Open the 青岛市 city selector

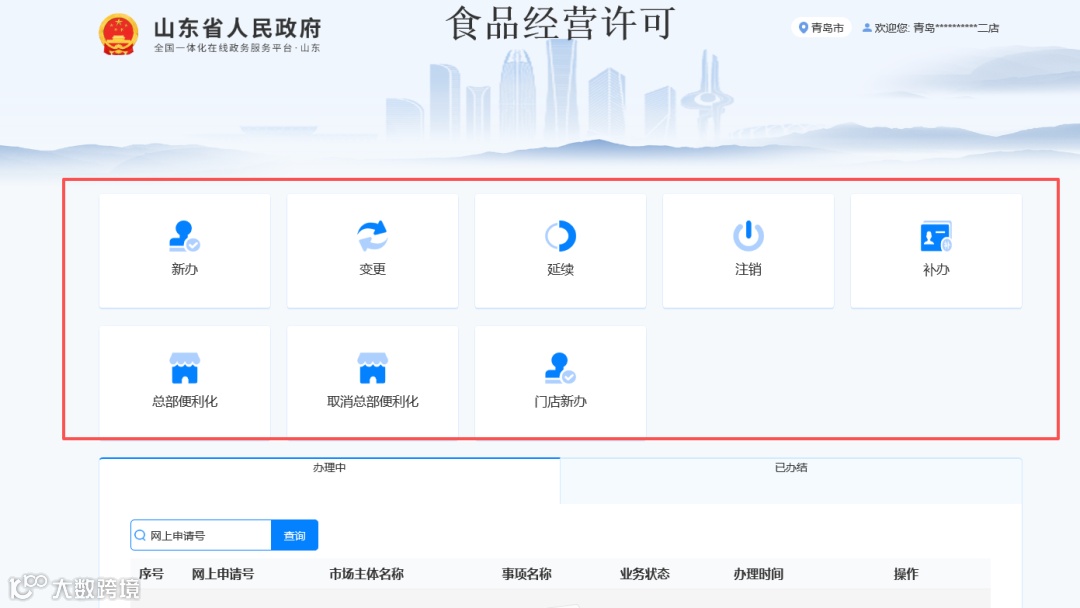click(824, 27)
